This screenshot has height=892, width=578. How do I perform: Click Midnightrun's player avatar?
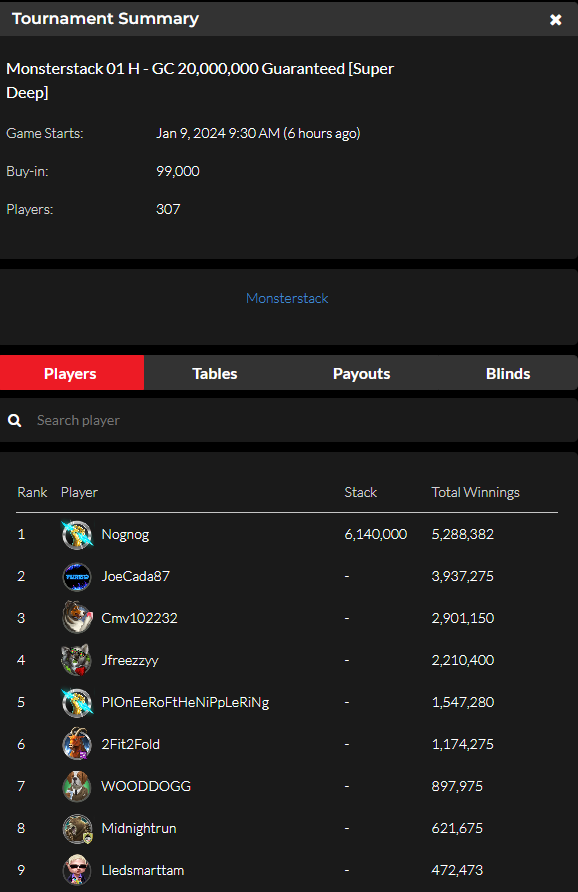pyautogui.click(x=77, y=828)
